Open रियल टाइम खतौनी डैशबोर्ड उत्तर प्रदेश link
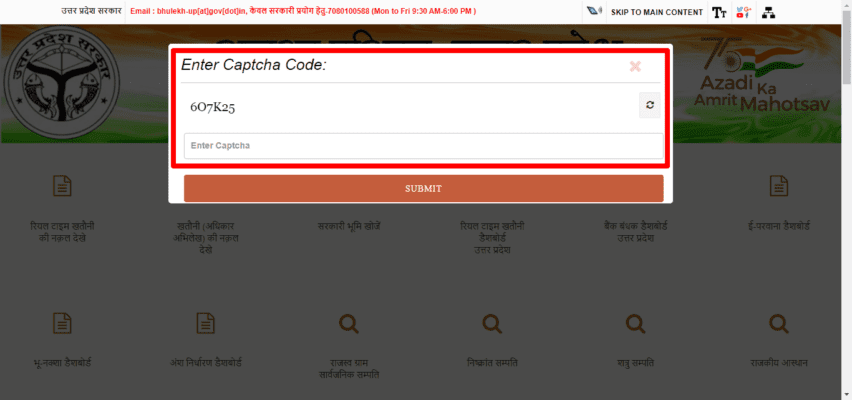This screenshot has width=852, height=400. [492, 238]
